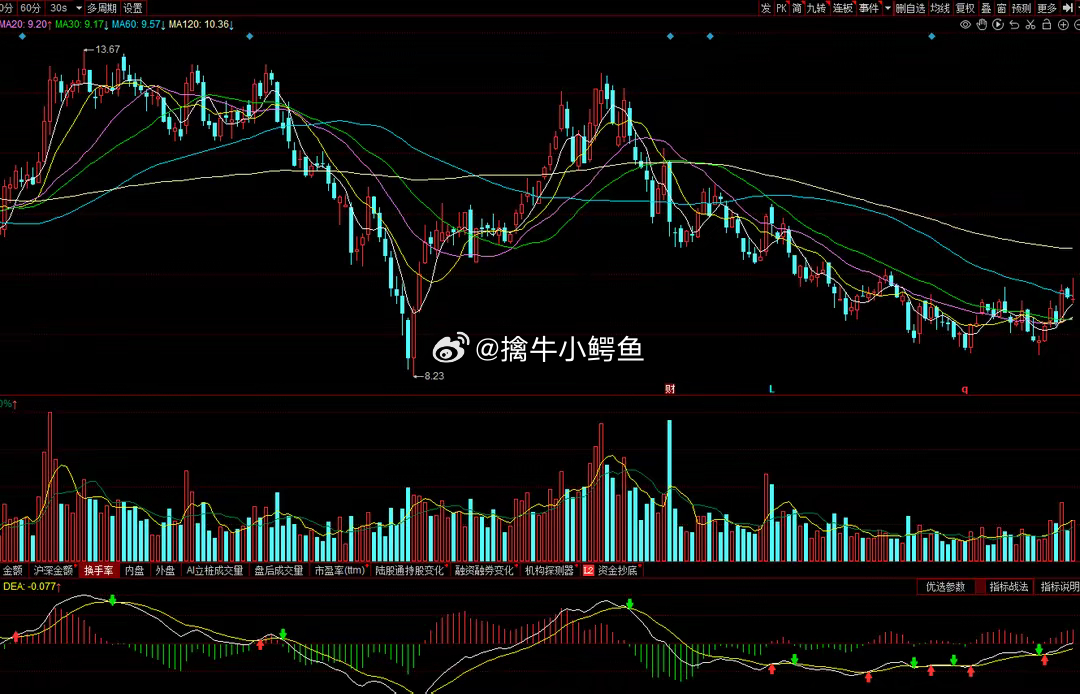
Task: Open 指标说明 button
Action: pyautogui.click(x=1059, y=587)
